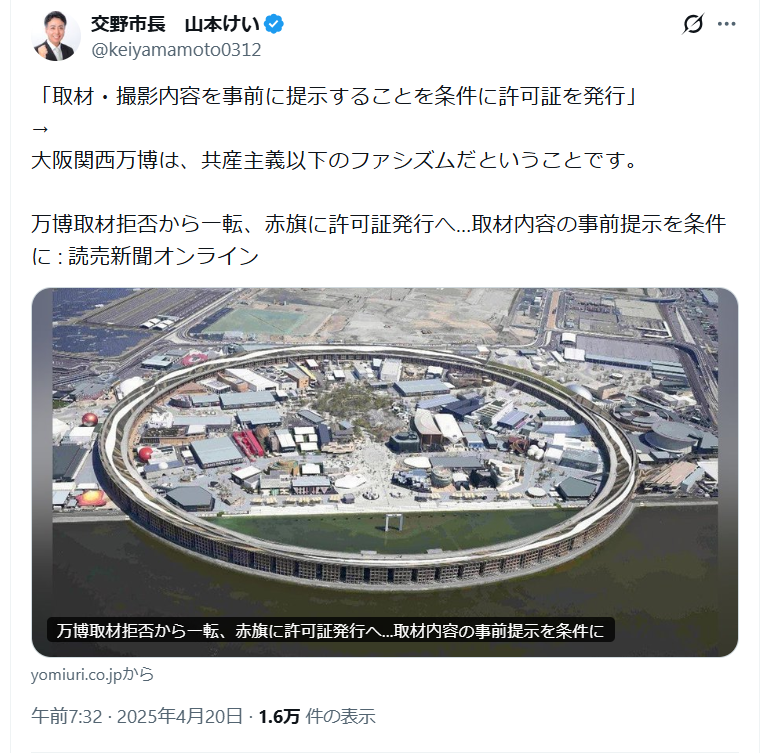Open the profile avatar of 山本けい
Screen dimensions: 770x753
point(56,36)
